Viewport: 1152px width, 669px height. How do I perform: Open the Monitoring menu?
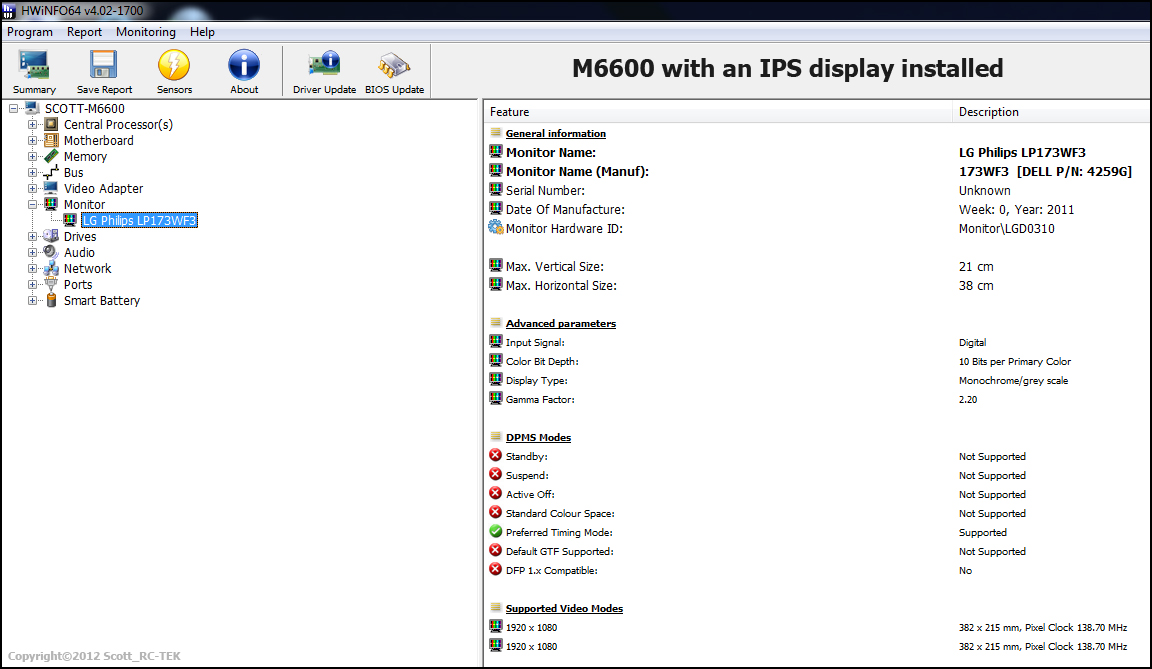pos(146,32)
